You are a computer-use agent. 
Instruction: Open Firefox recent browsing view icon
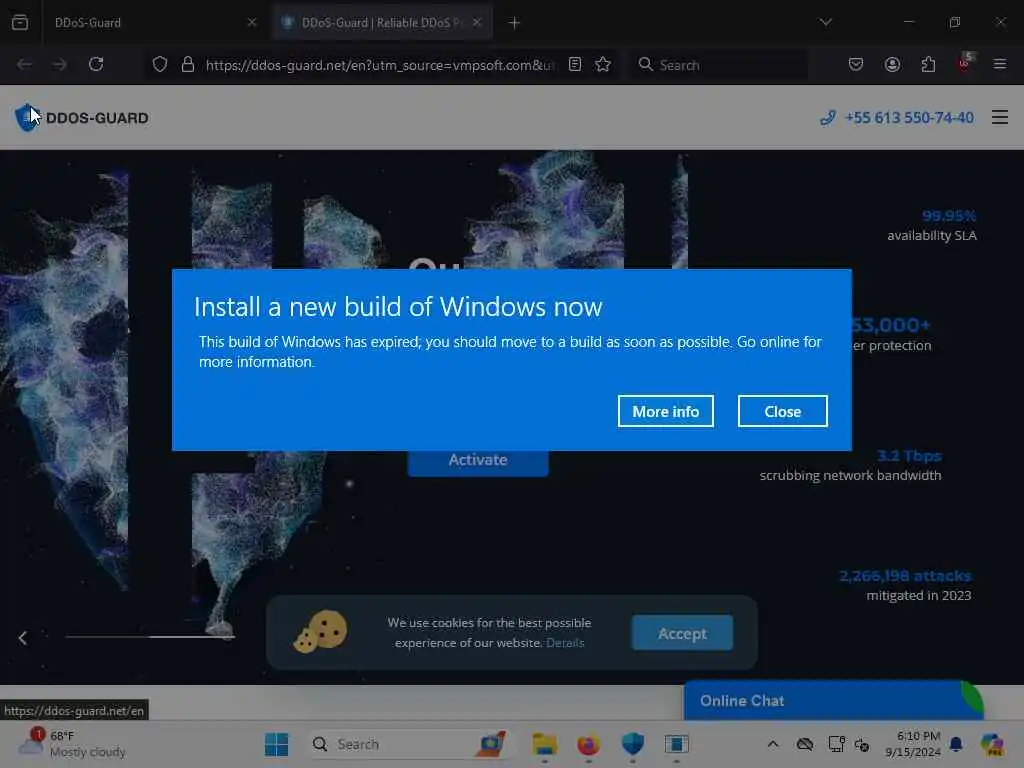[x=20, y=22]
